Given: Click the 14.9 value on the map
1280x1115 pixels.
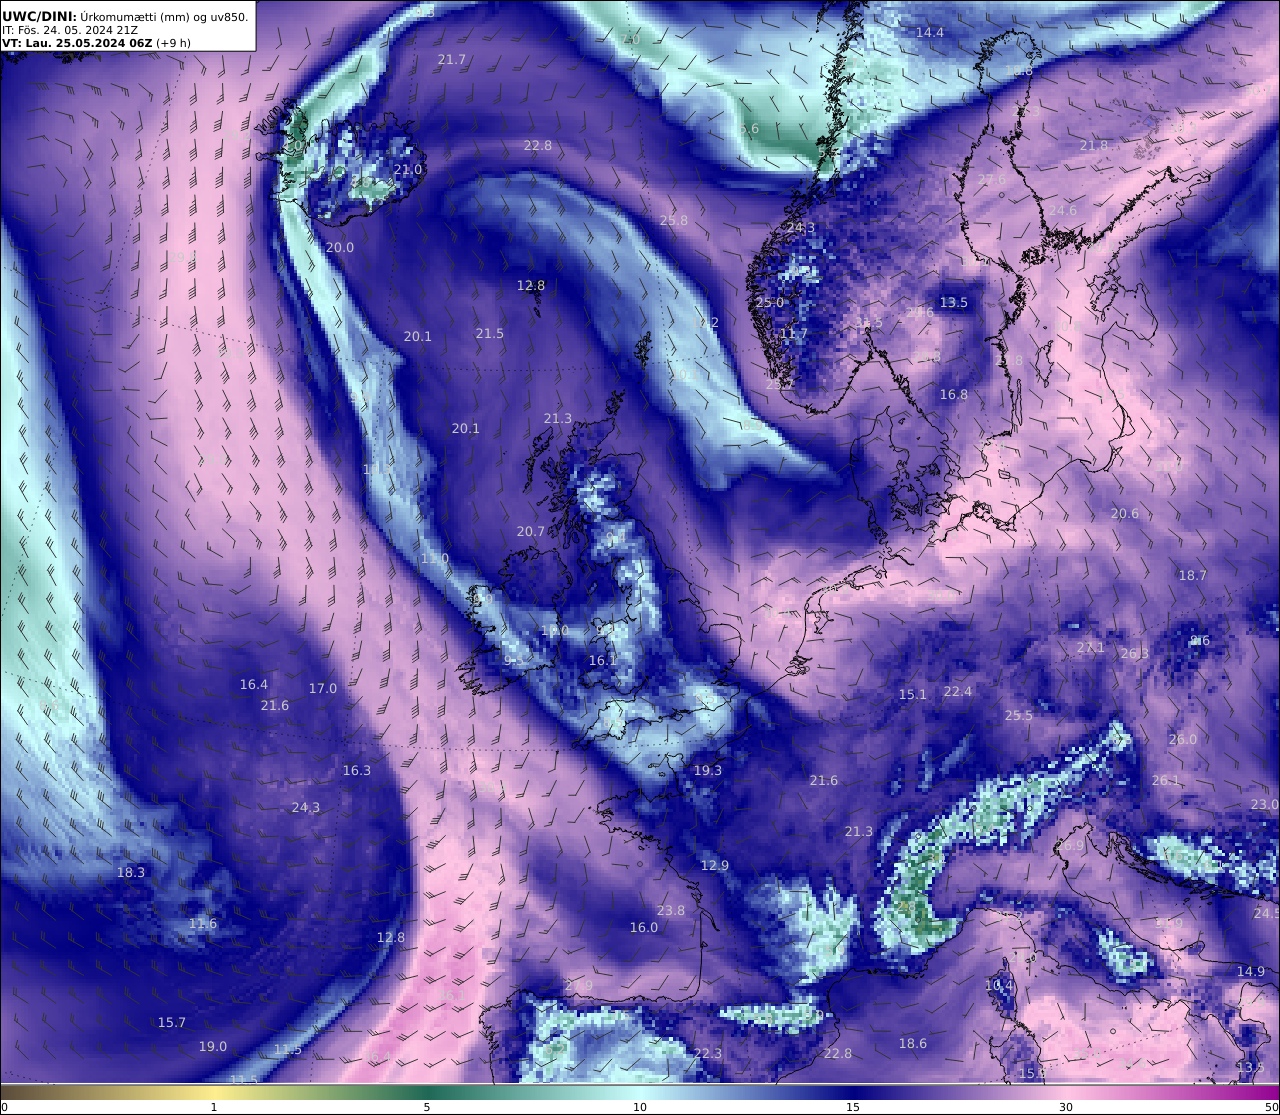Looking at the screenshot, I should click(1251, 971).
